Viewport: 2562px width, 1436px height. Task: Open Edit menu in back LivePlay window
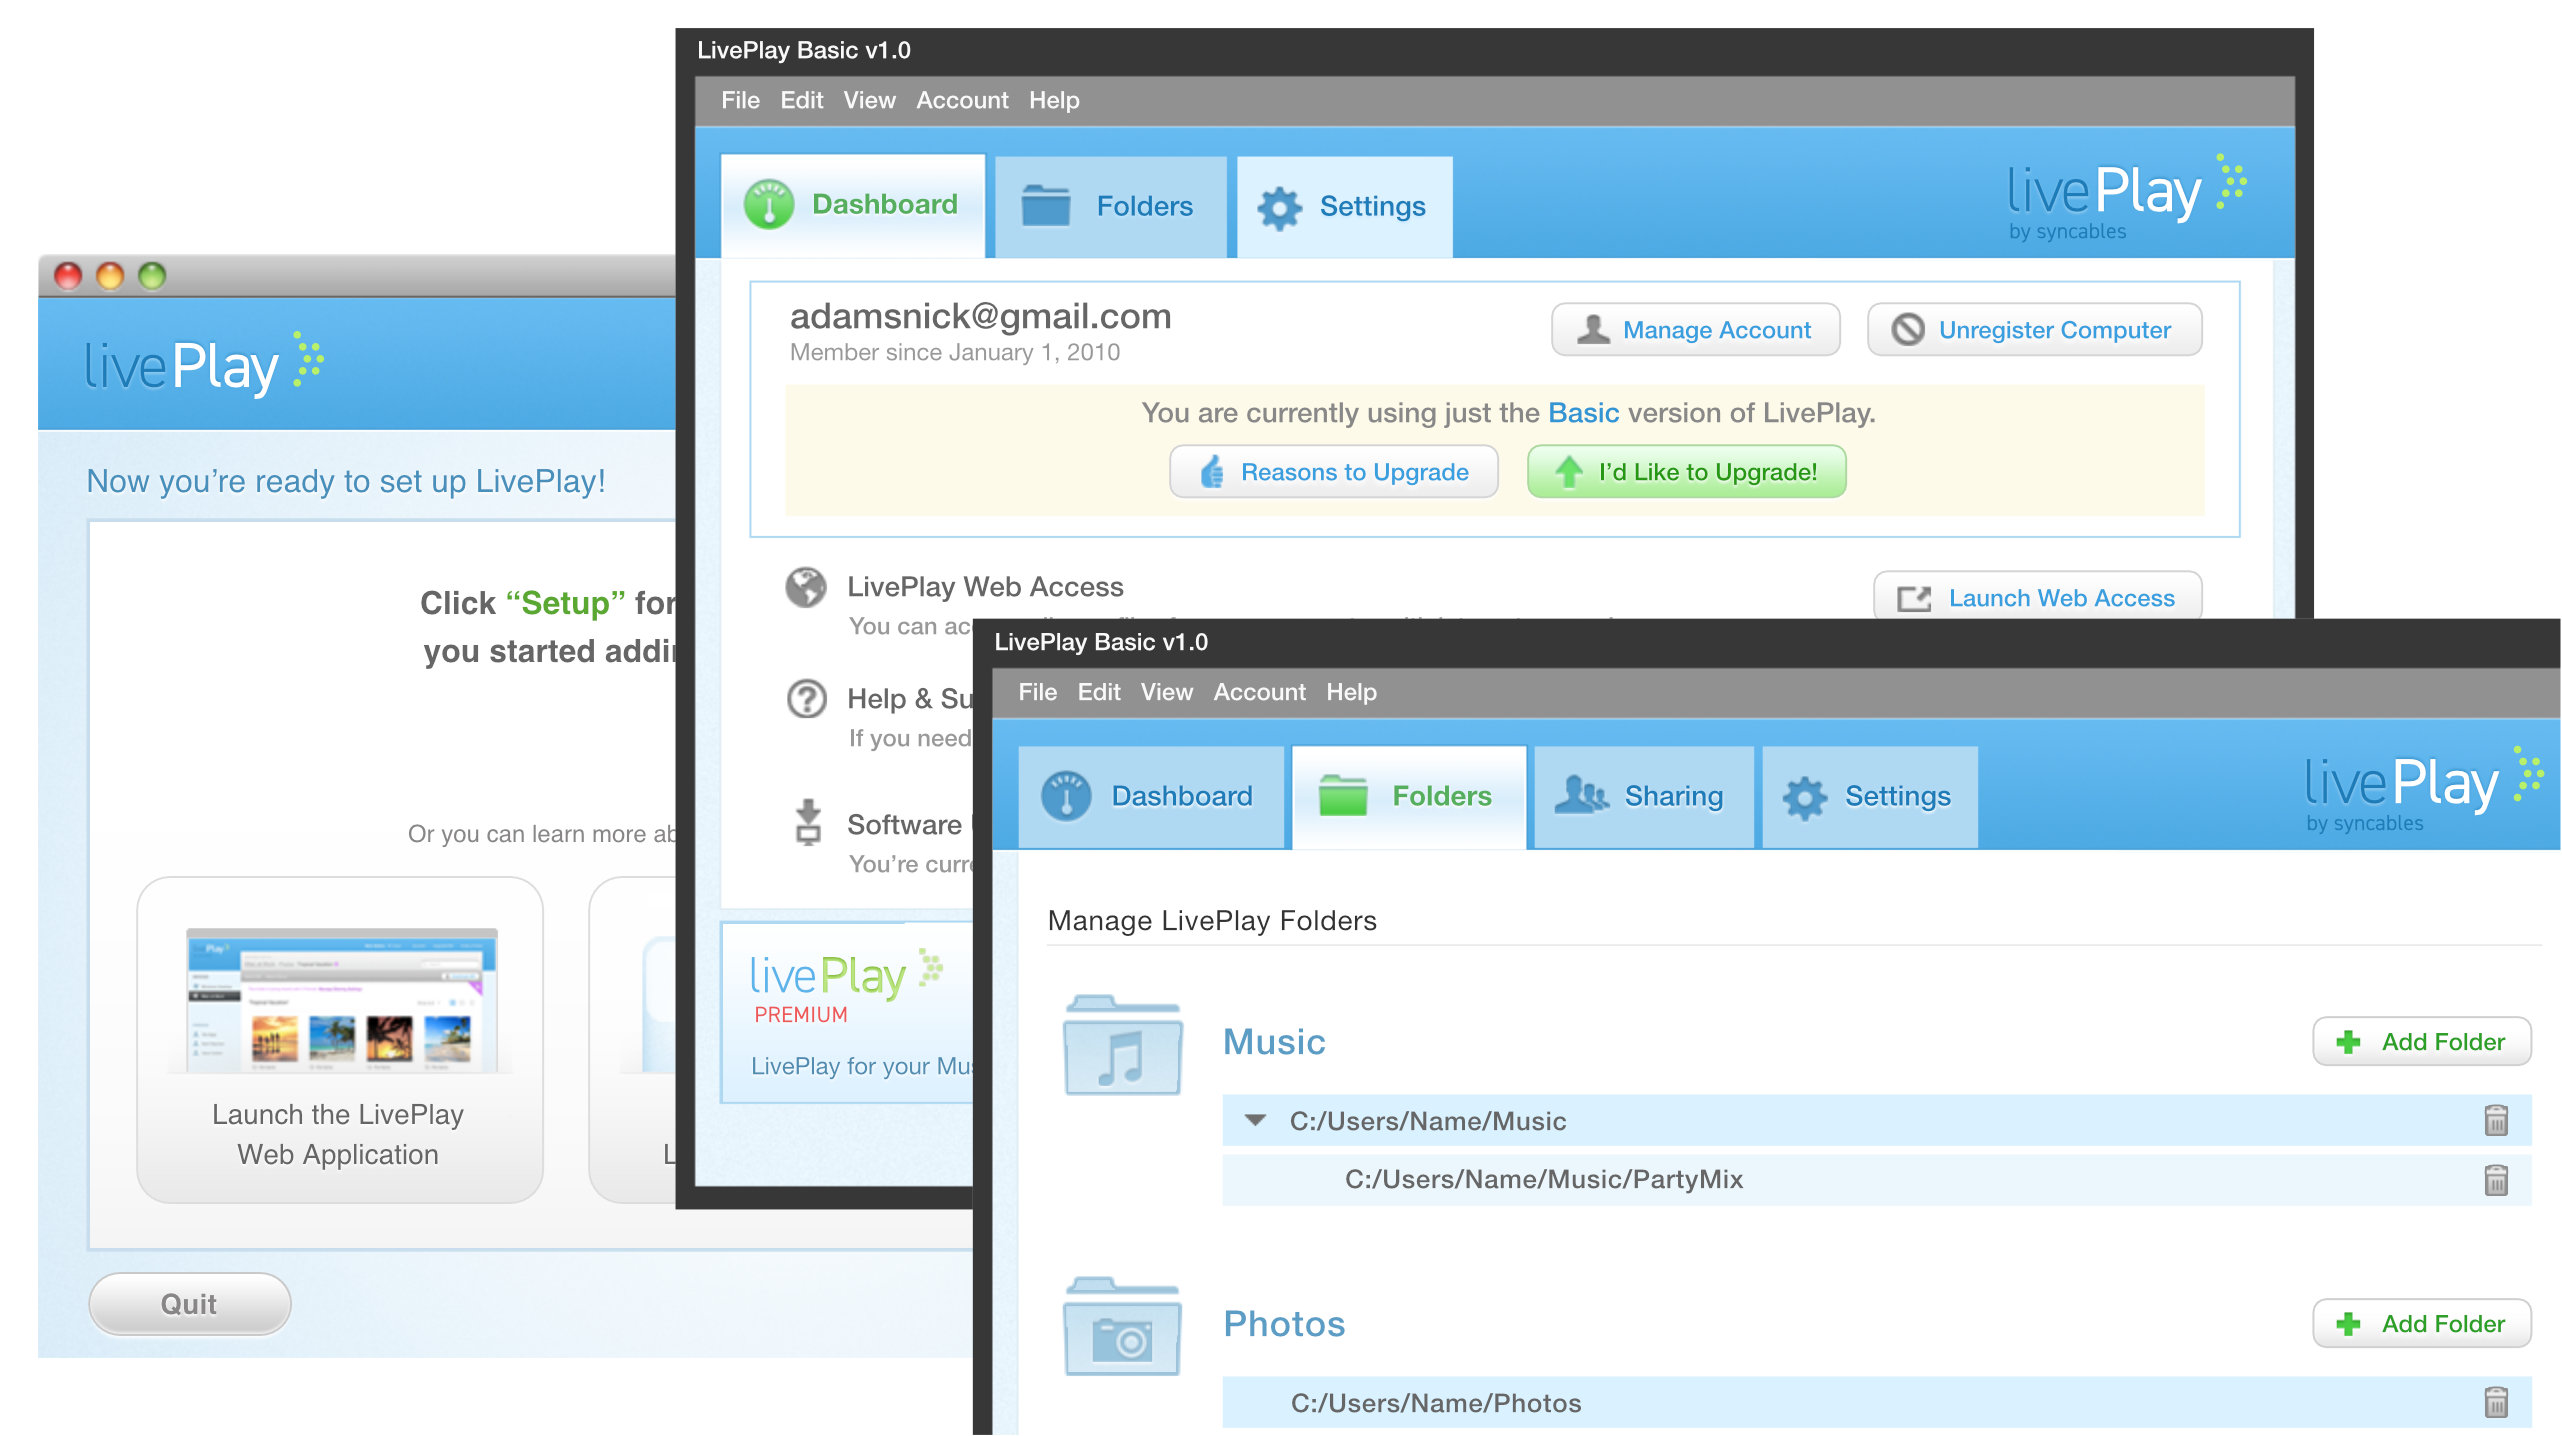tap(801, 100)
